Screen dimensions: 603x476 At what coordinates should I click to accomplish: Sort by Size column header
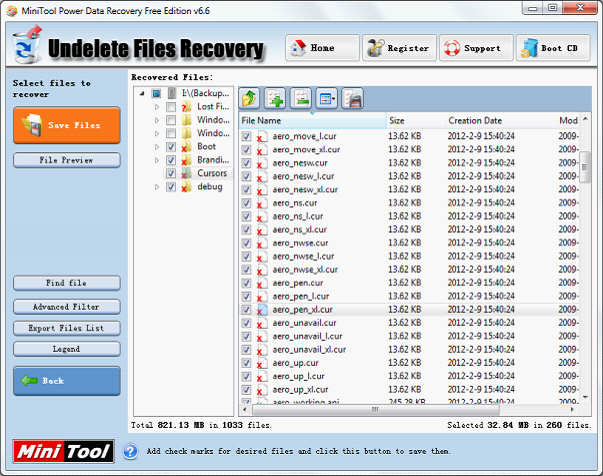click(416, 121)
